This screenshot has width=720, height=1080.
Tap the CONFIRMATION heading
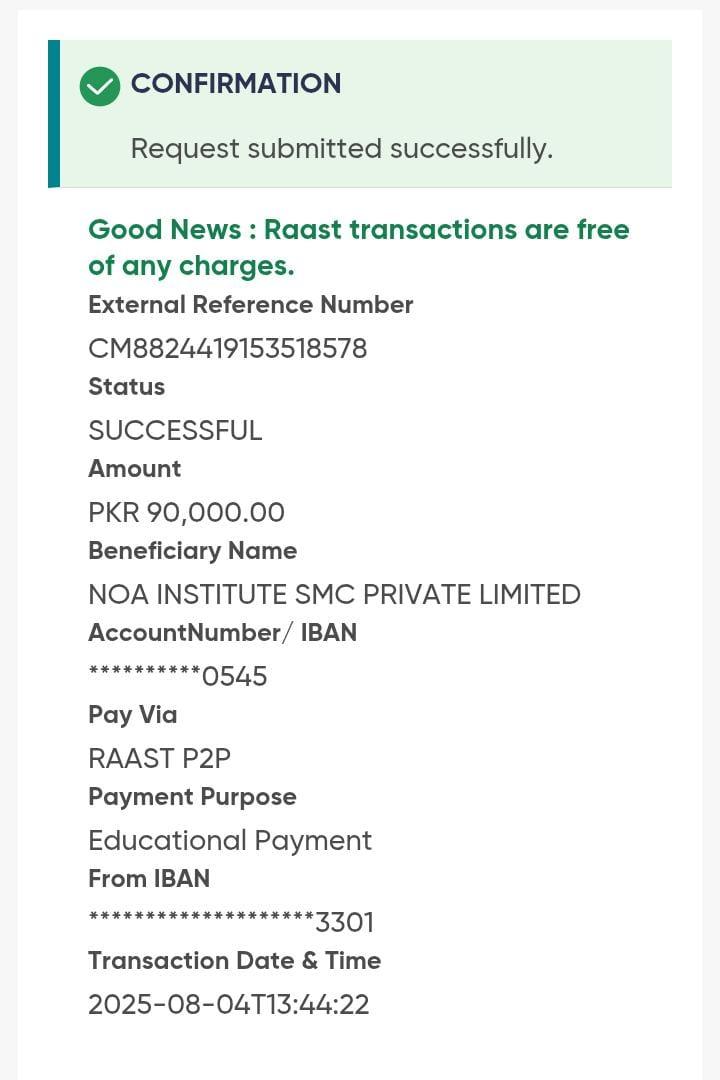(x=236, y=84)
